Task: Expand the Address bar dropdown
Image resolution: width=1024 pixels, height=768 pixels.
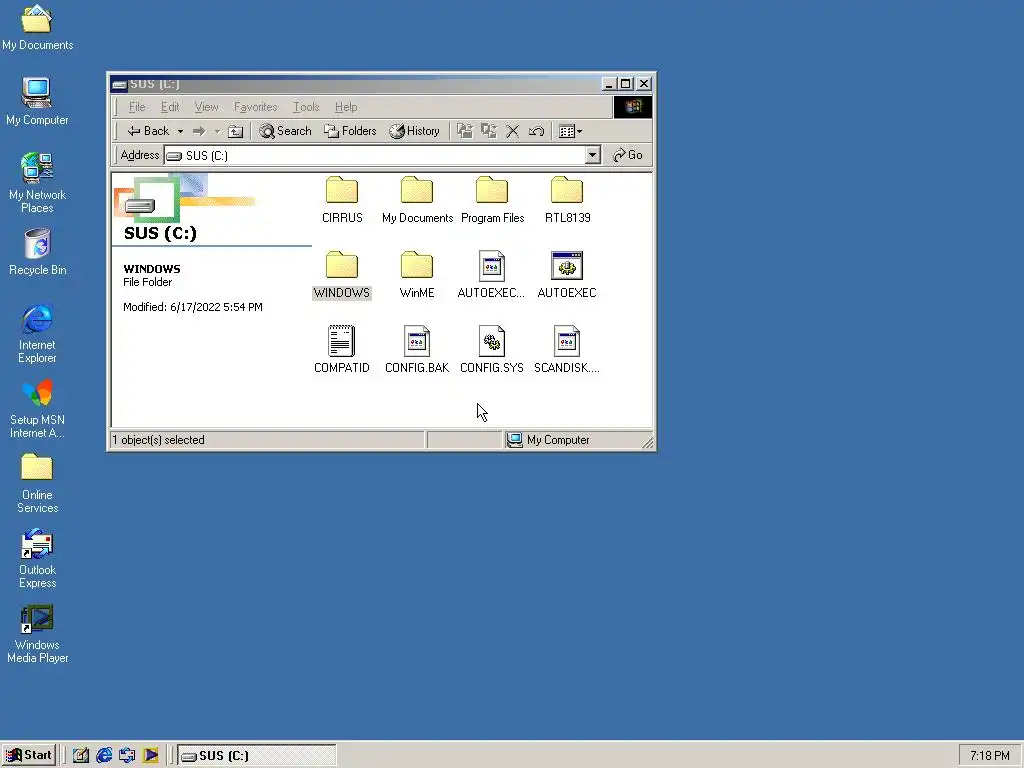Action: 592,155
